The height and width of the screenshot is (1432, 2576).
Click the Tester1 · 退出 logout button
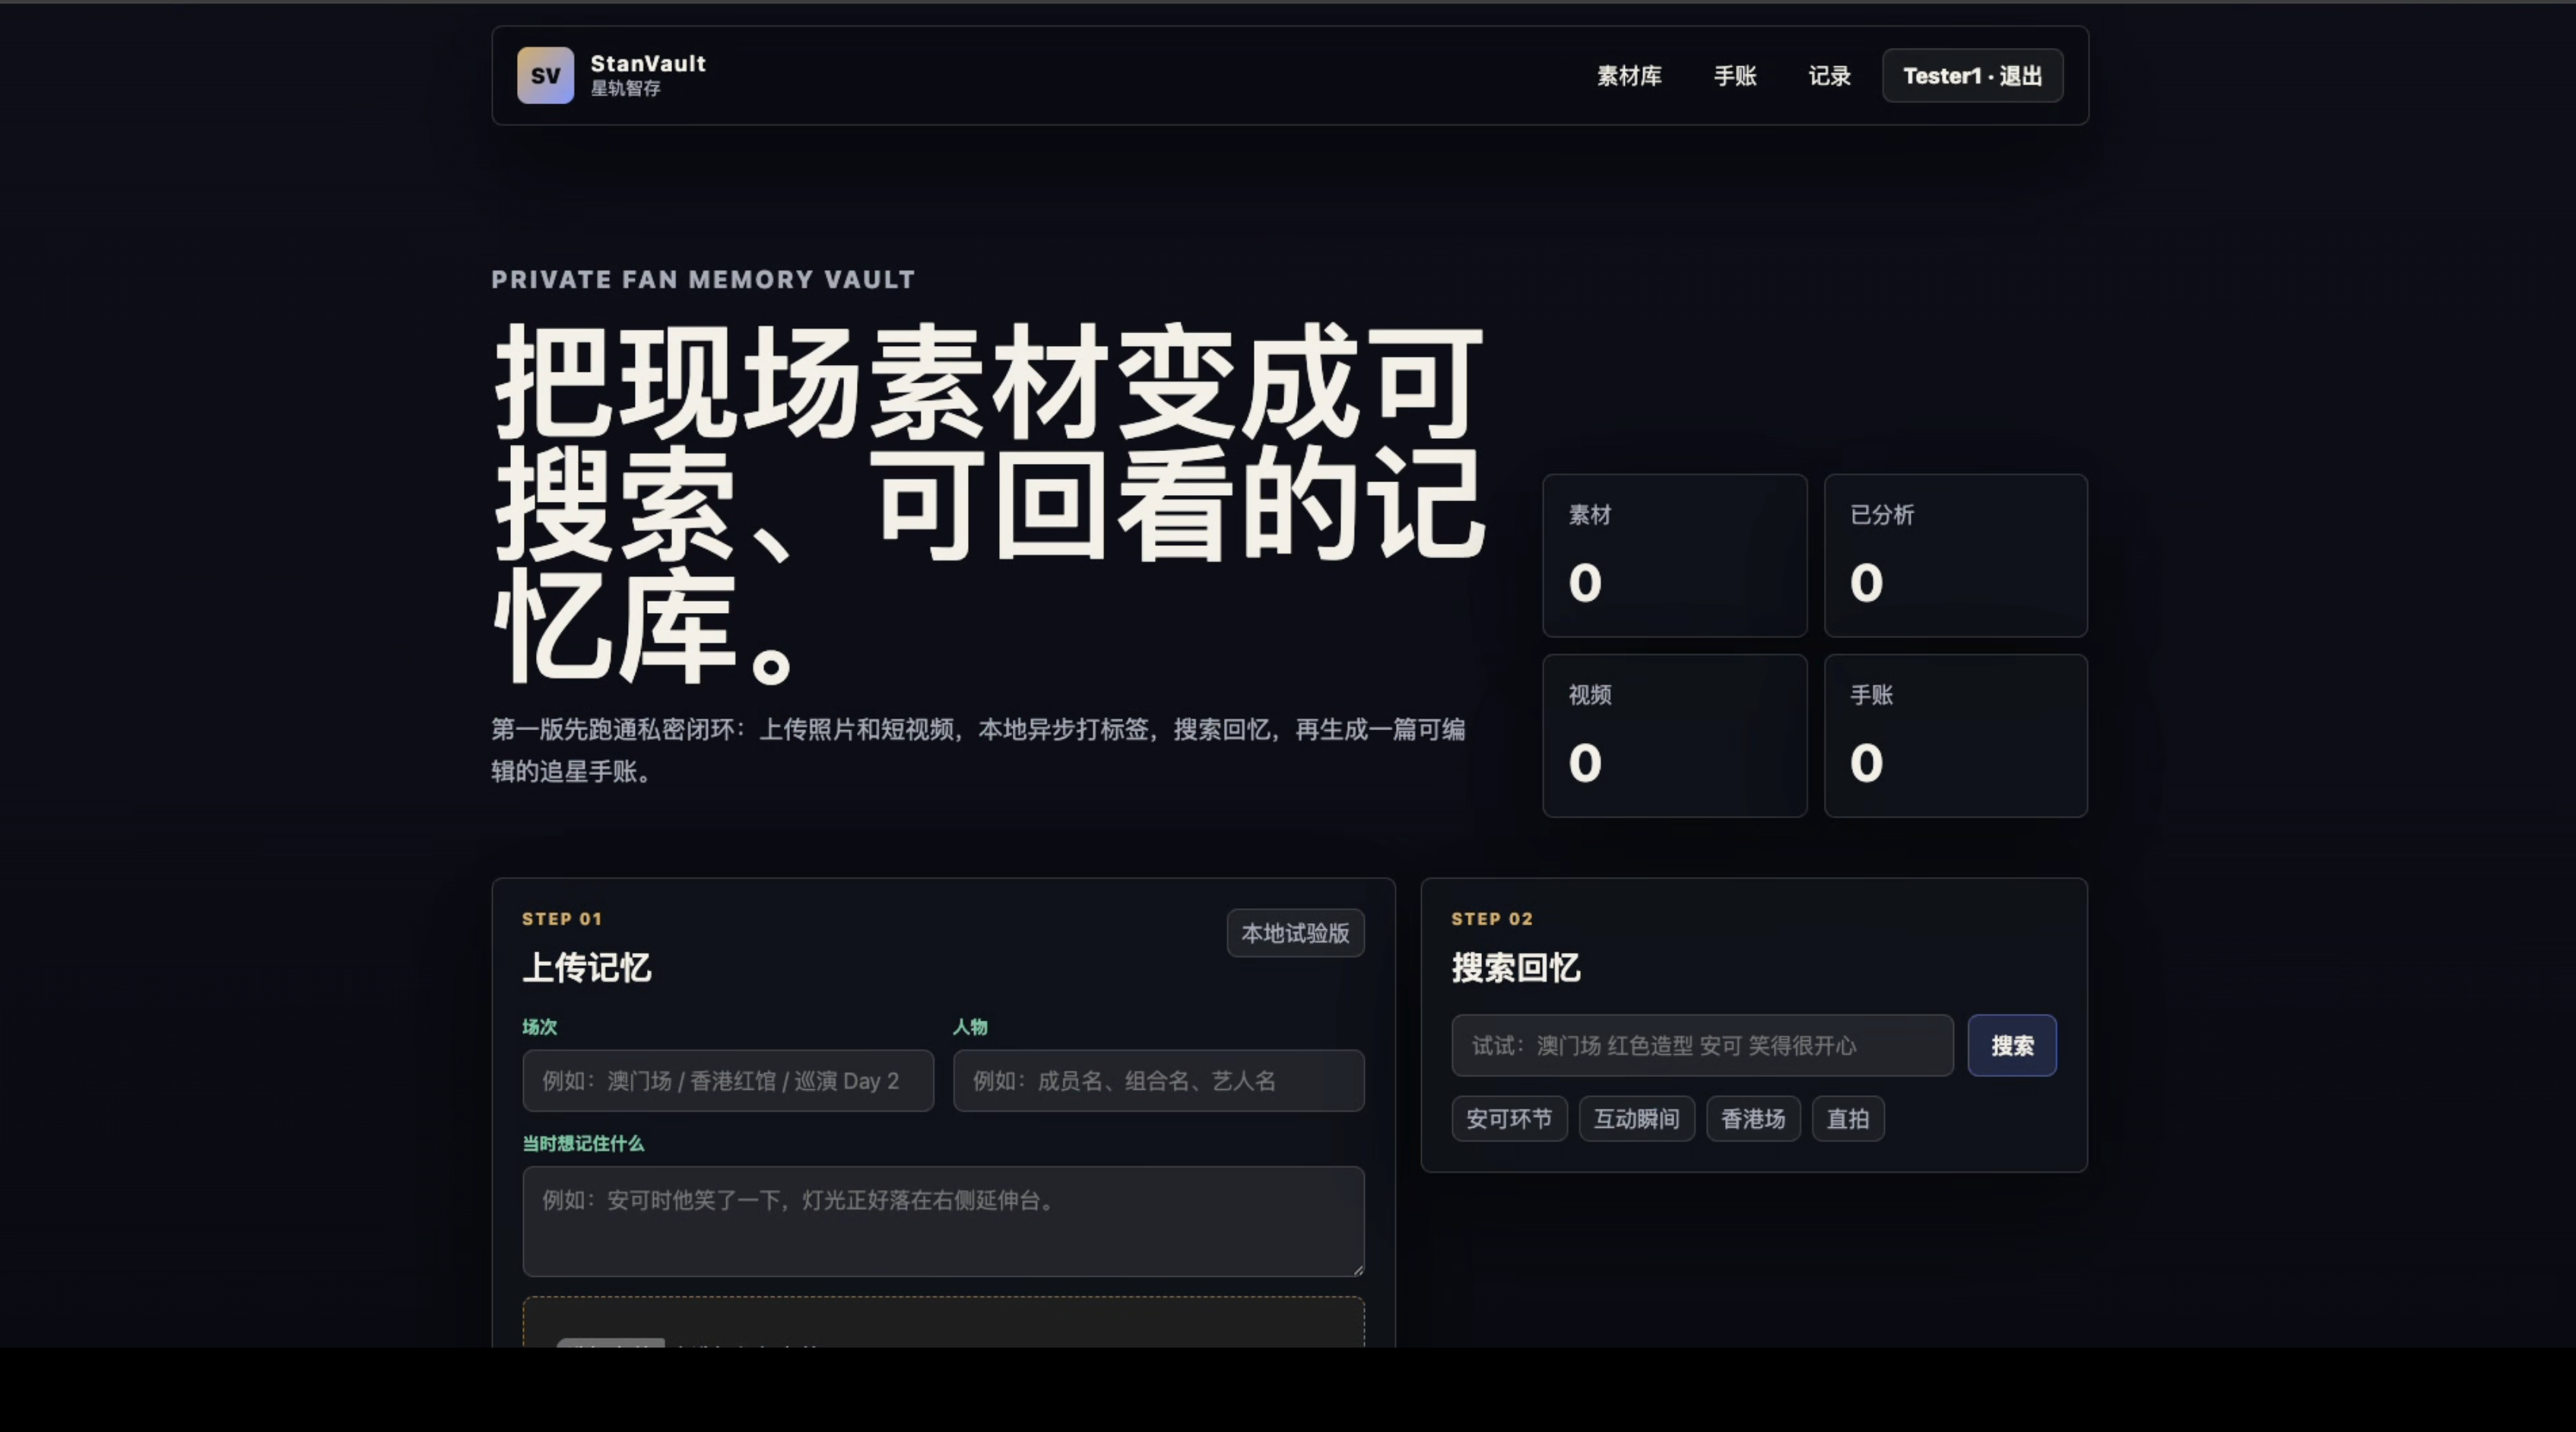pyautogui.click(x=1972, y=76)
